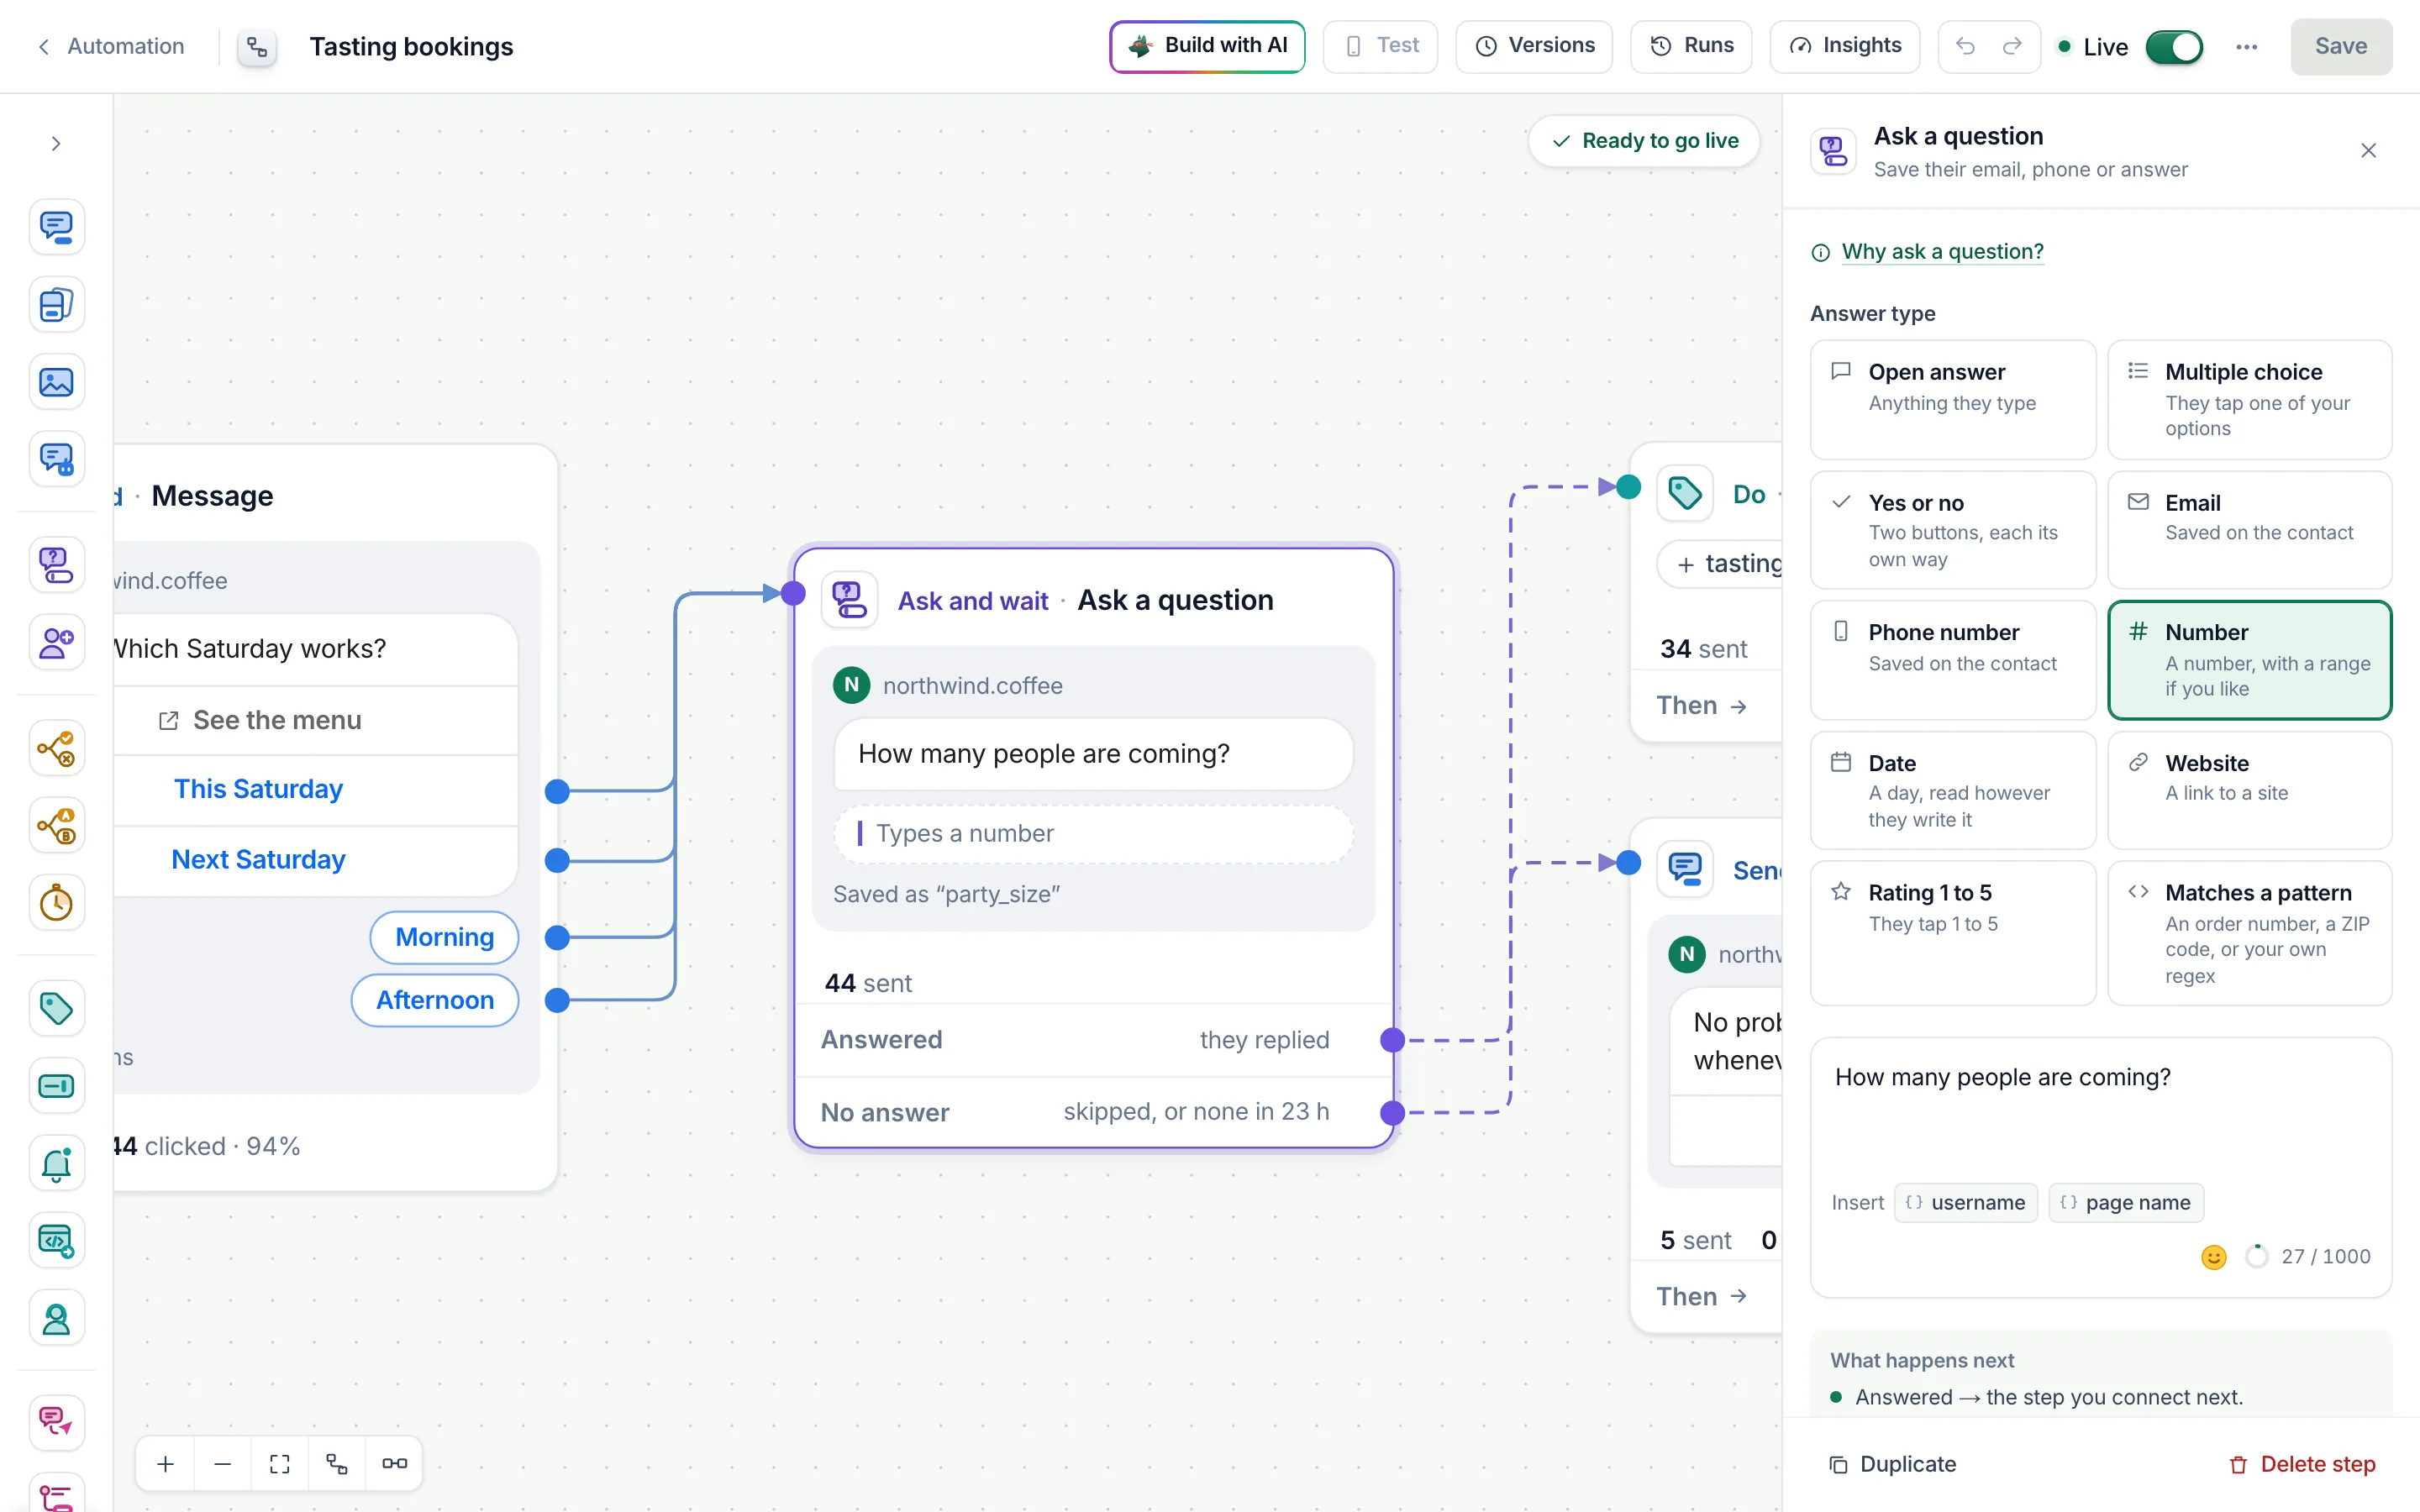
Task: Select the timer delay icon in sidebar
Action: pyautogui.click(x=56, y=903)
